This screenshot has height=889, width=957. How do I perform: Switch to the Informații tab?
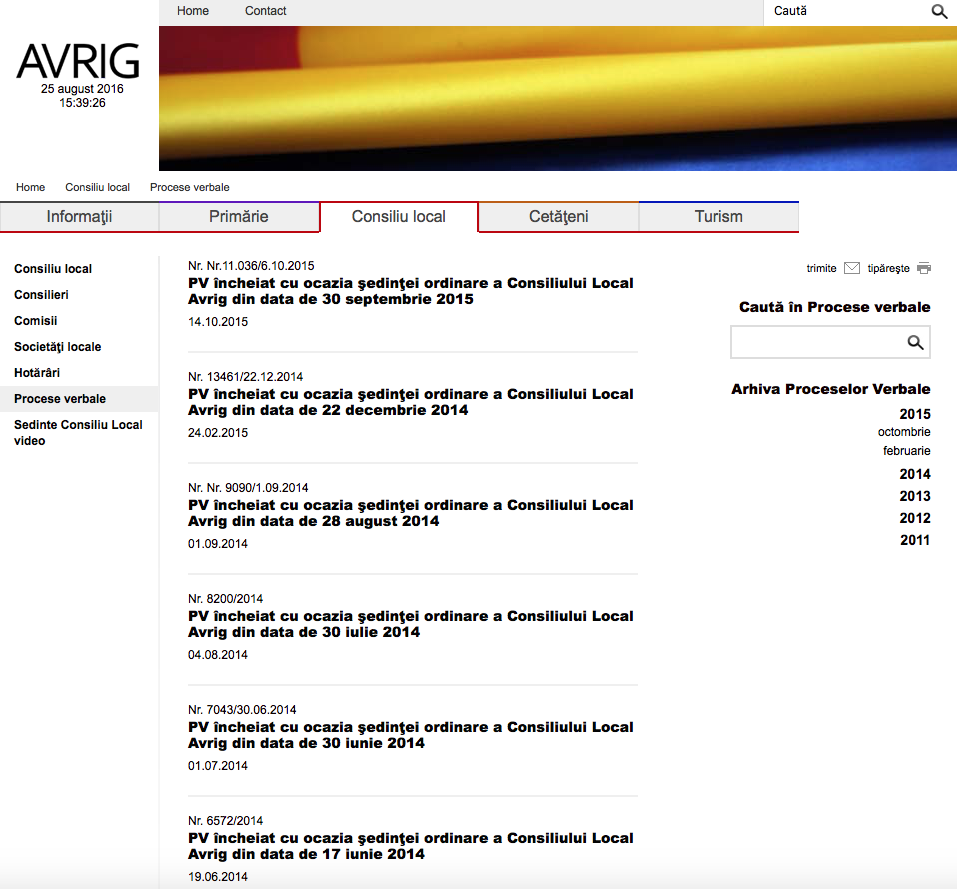coord(79,217)
